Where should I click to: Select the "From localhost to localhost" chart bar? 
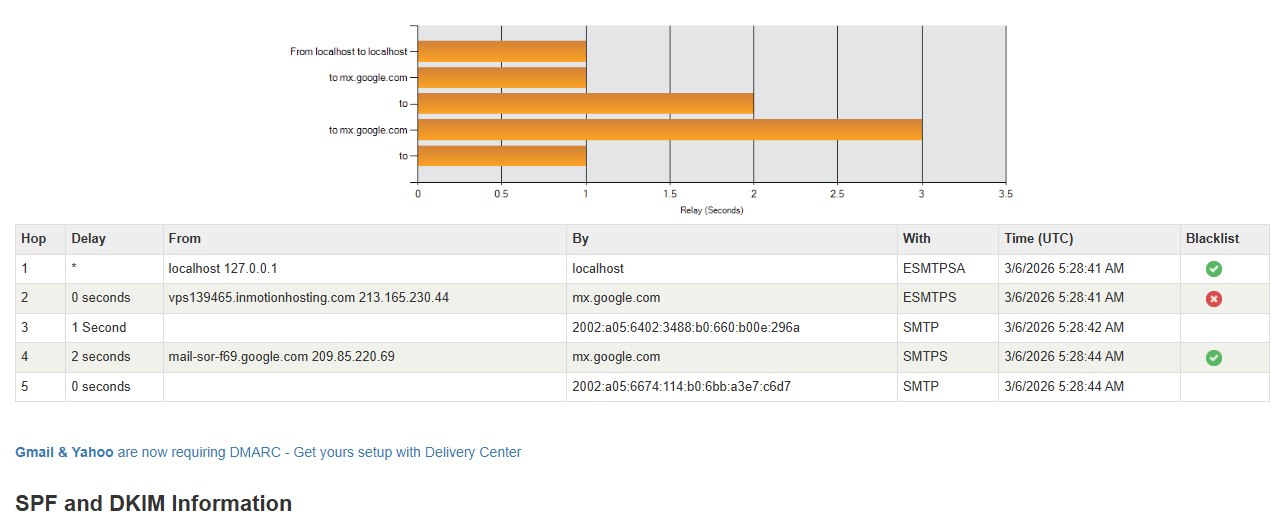tap(501, 51)
